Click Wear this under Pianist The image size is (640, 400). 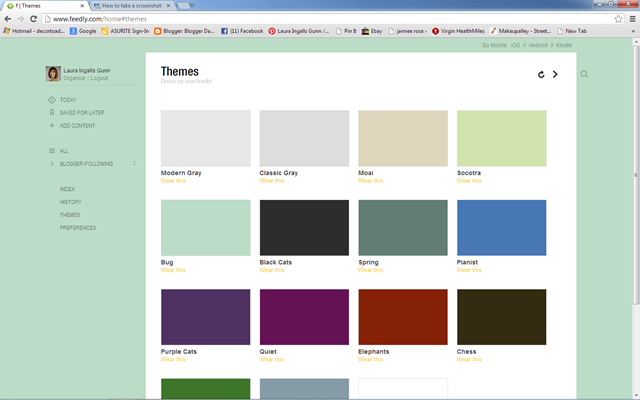pyautogui.click(x=469, y=270)
